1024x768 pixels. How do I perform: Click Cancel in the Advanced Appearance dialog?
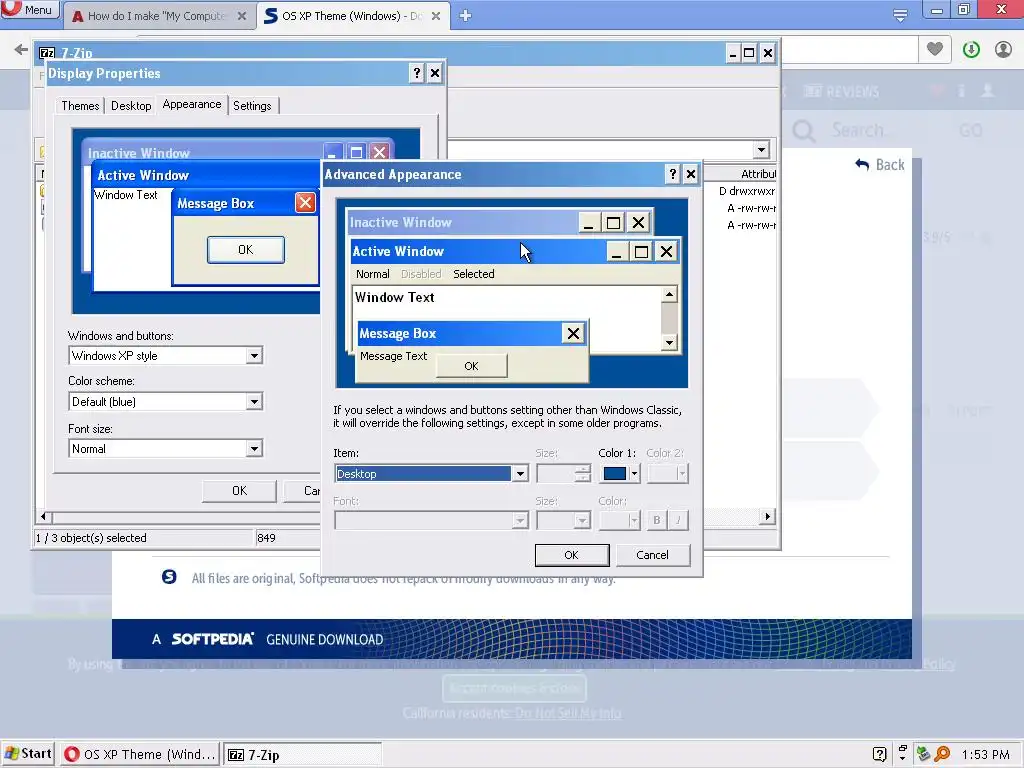[x=652, y=555]
